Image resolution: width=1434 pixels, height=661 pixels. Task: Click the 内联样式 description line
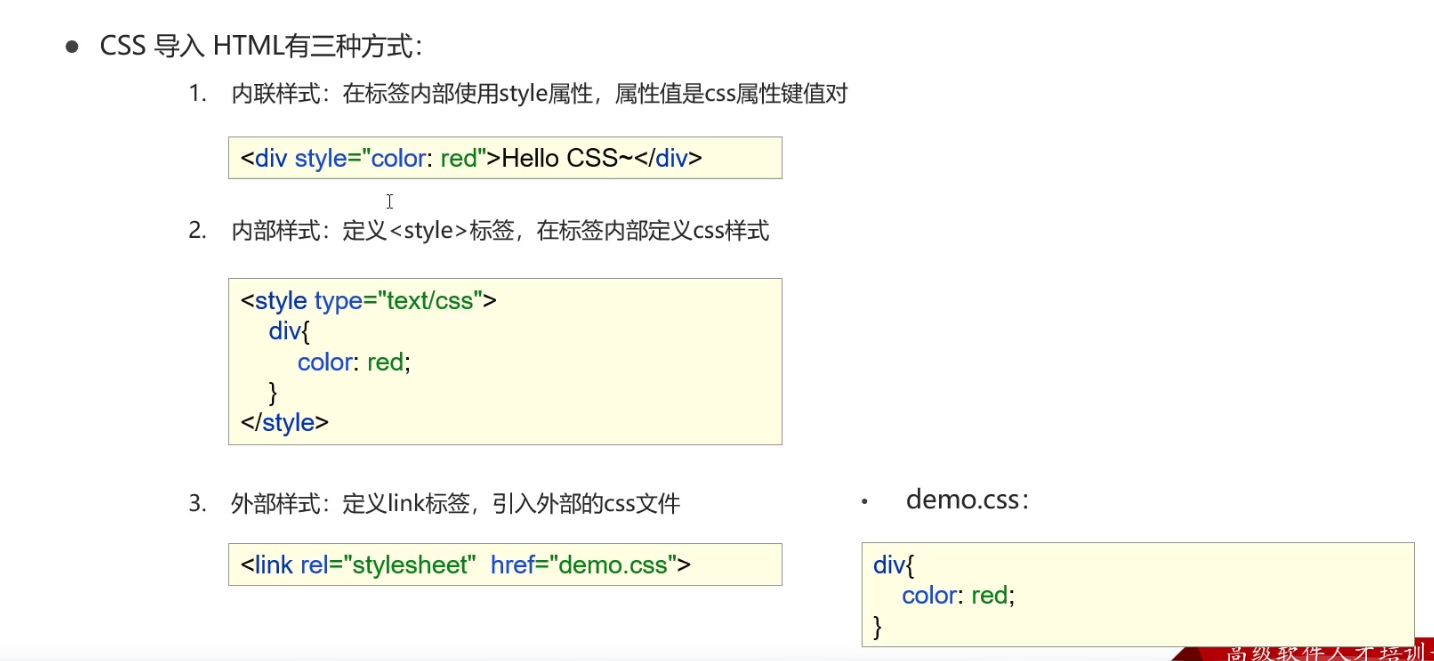[539, 94]
